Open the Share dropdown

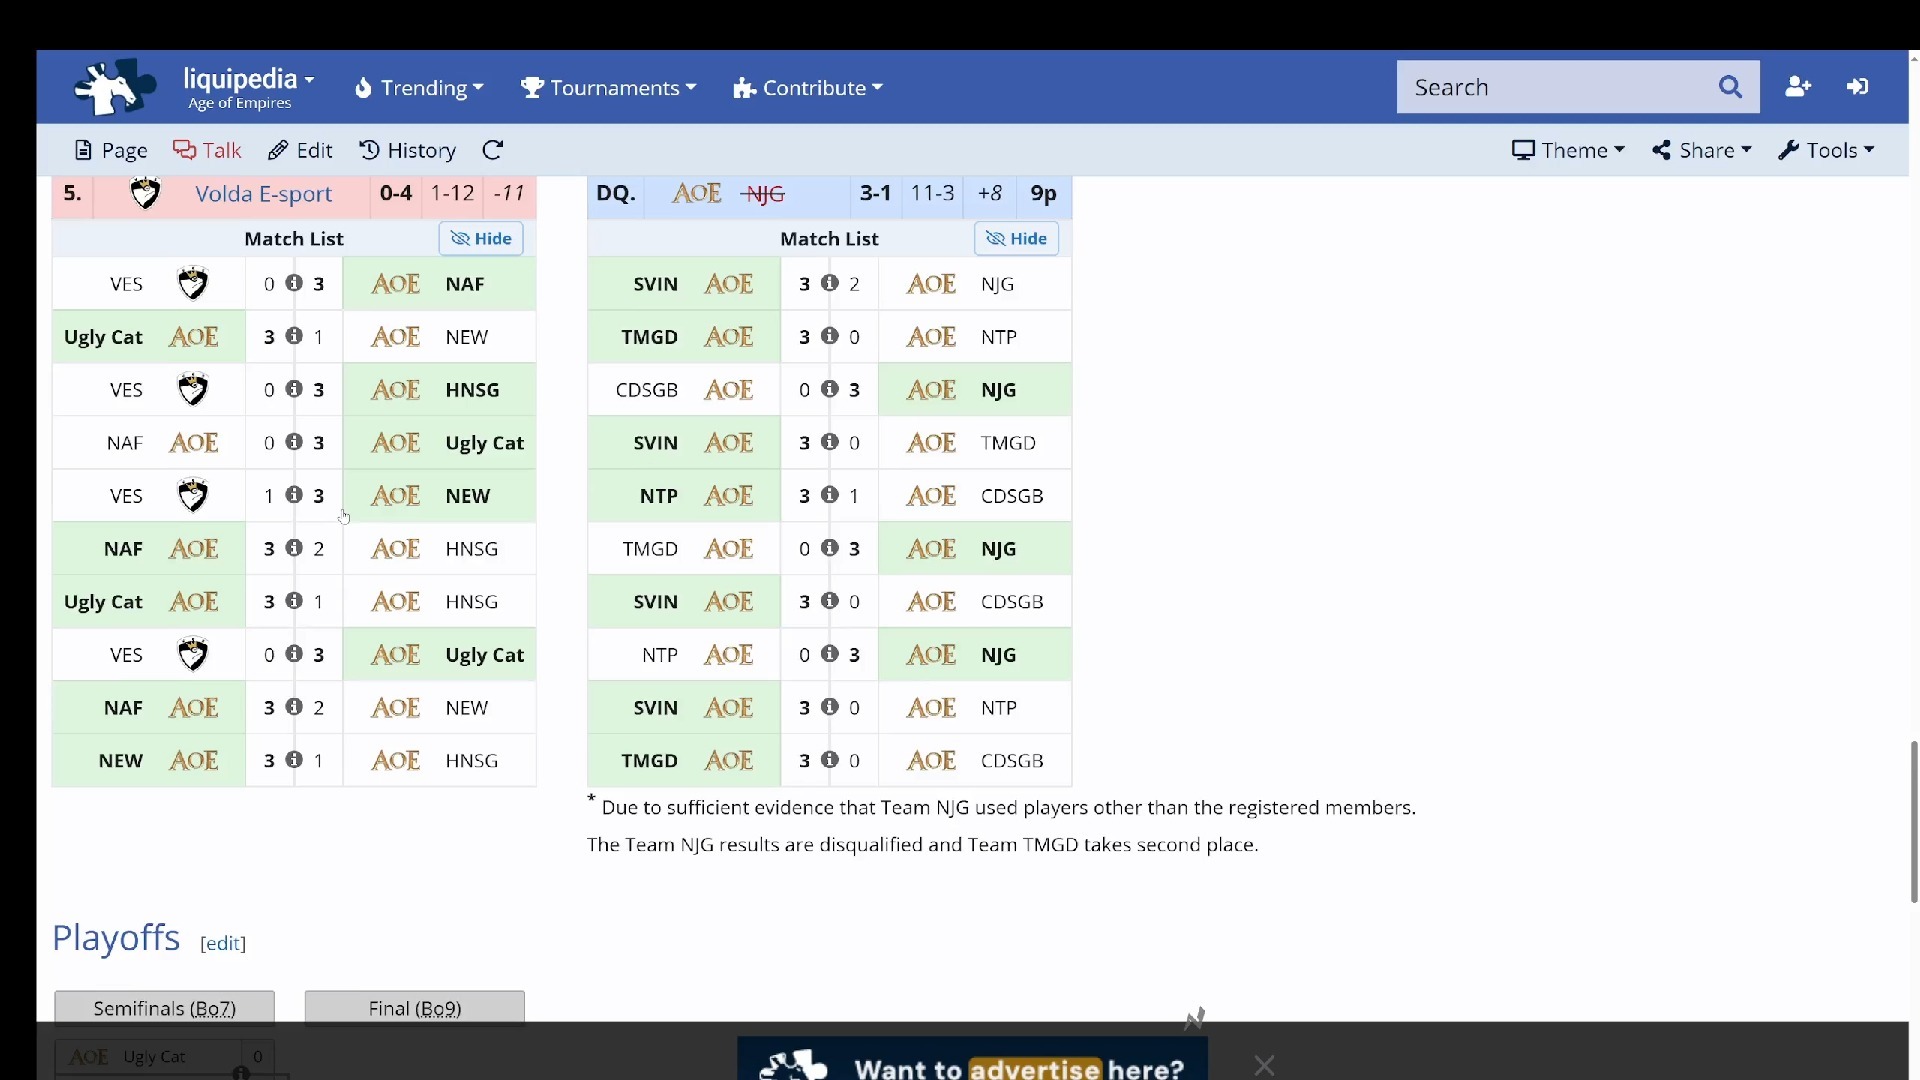(1702, 150)
